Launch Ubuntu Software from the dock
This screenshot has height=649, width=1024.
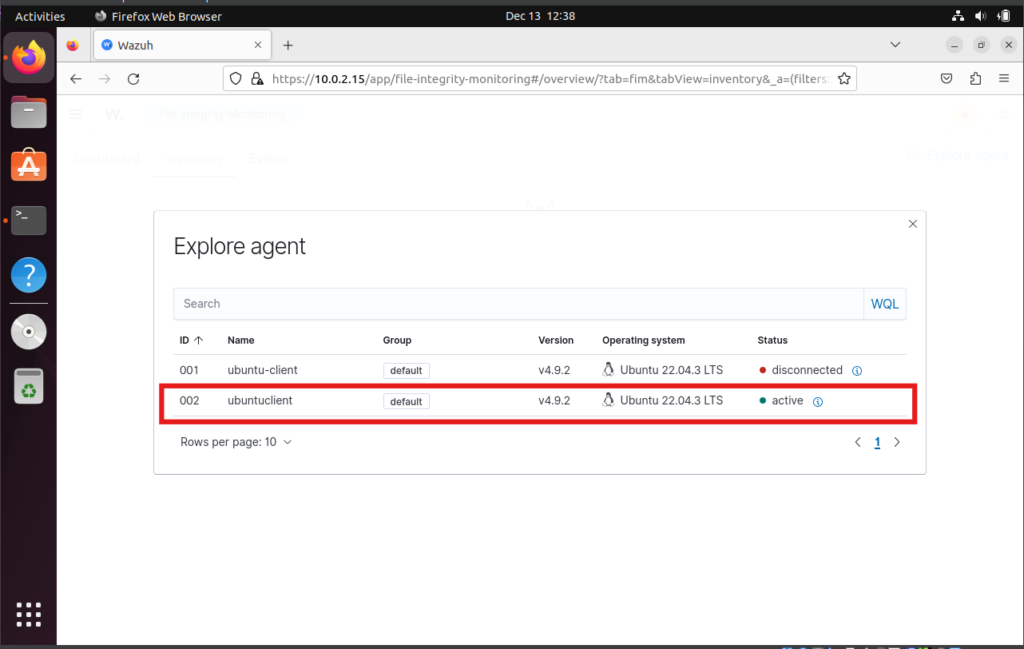pyautogui.click(x=29, y=165)
